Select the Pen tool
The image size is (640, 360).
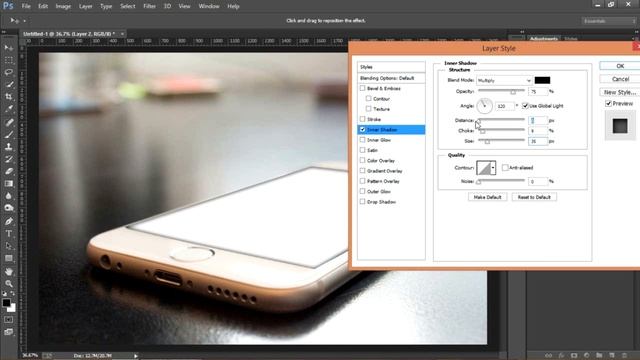tap(9, 221)
